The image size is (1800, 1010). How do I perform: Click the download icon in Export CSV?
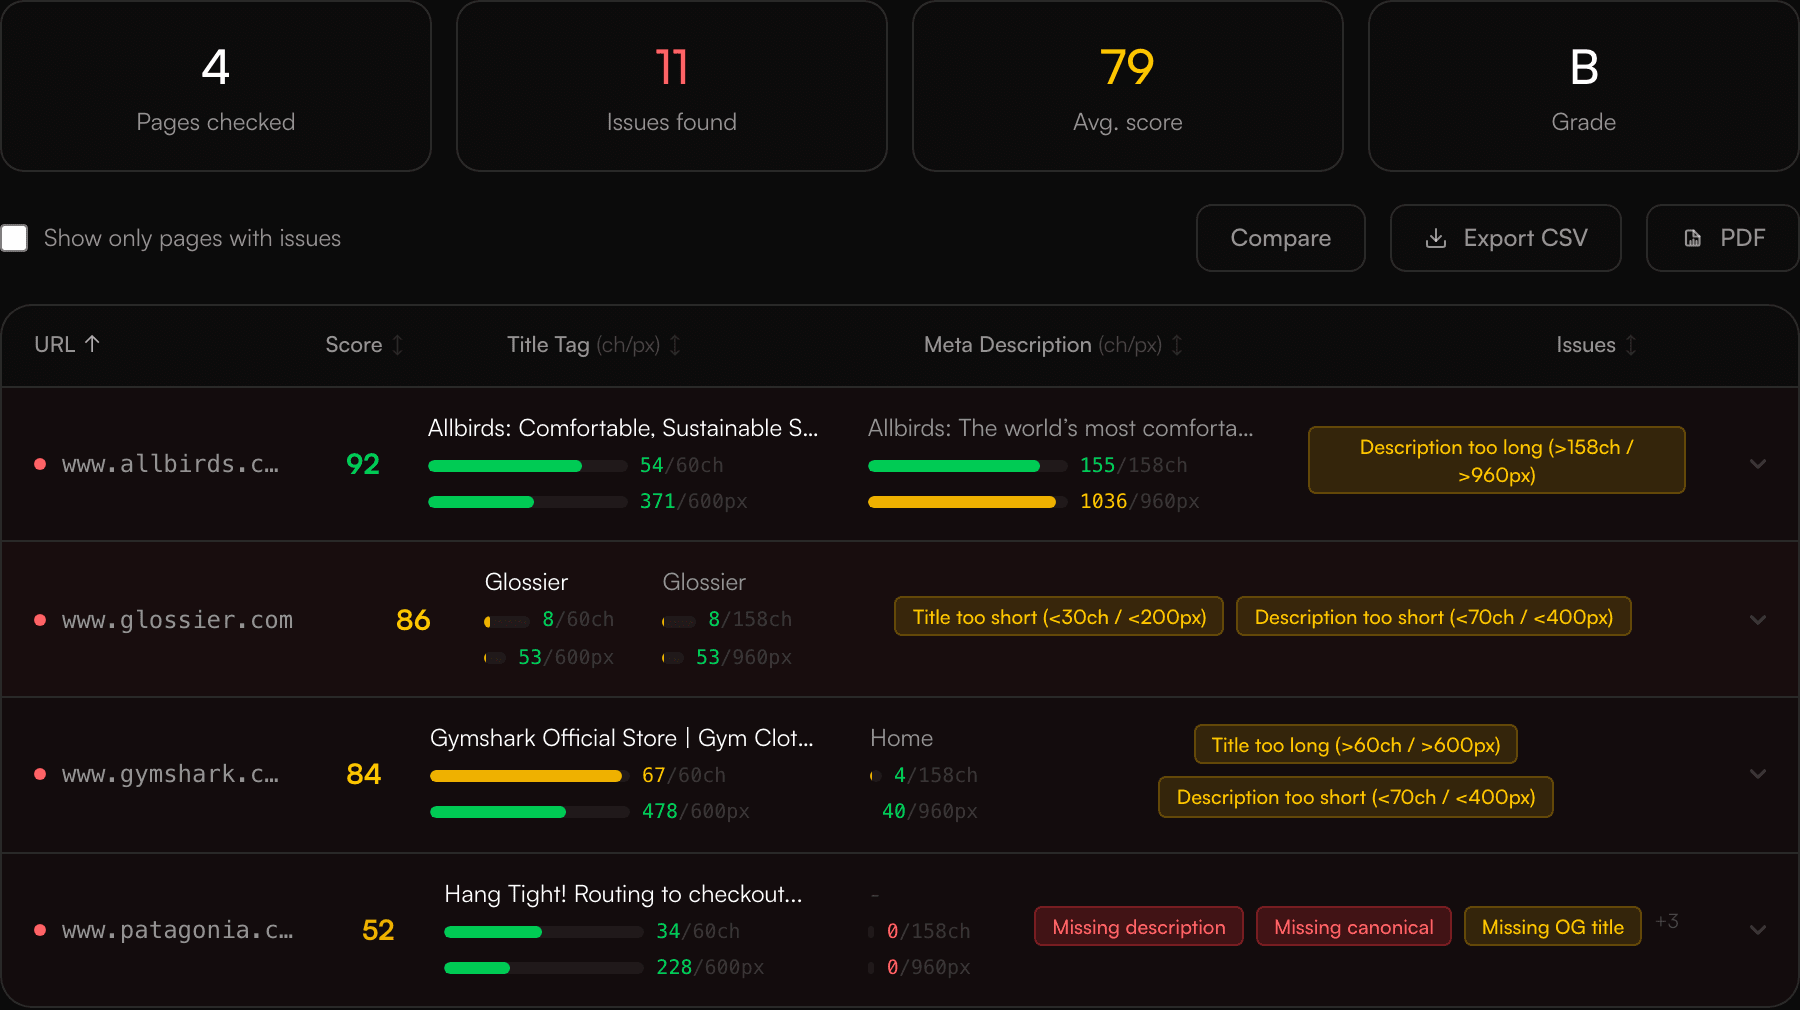click(1436, 238)
